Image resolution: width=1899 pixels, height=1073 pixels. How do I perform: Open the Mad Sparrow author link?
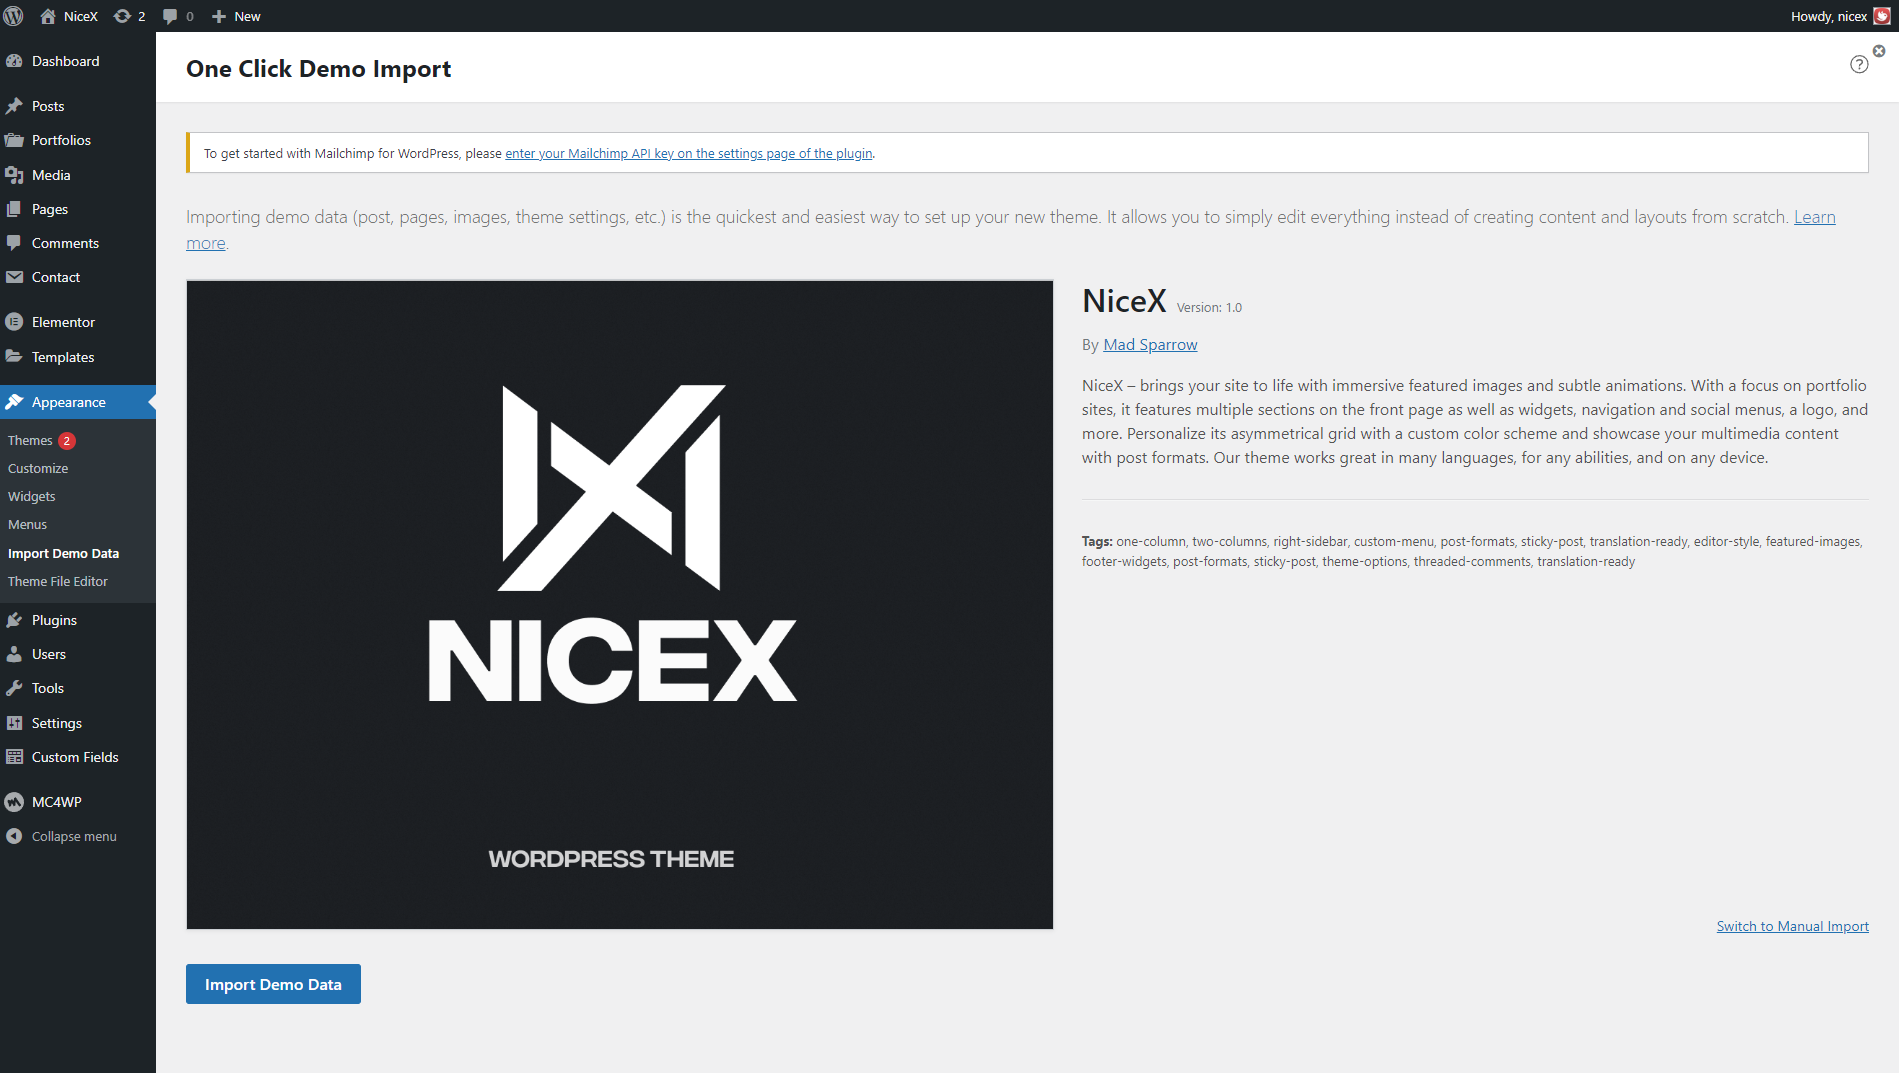tap(1150, 344)
